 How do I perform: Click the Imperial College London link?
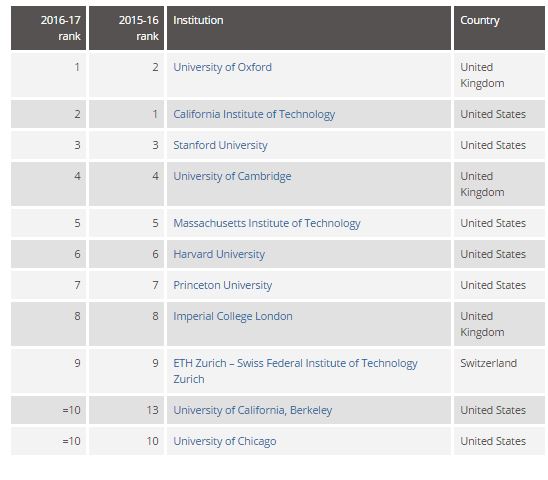pos(233,316)
